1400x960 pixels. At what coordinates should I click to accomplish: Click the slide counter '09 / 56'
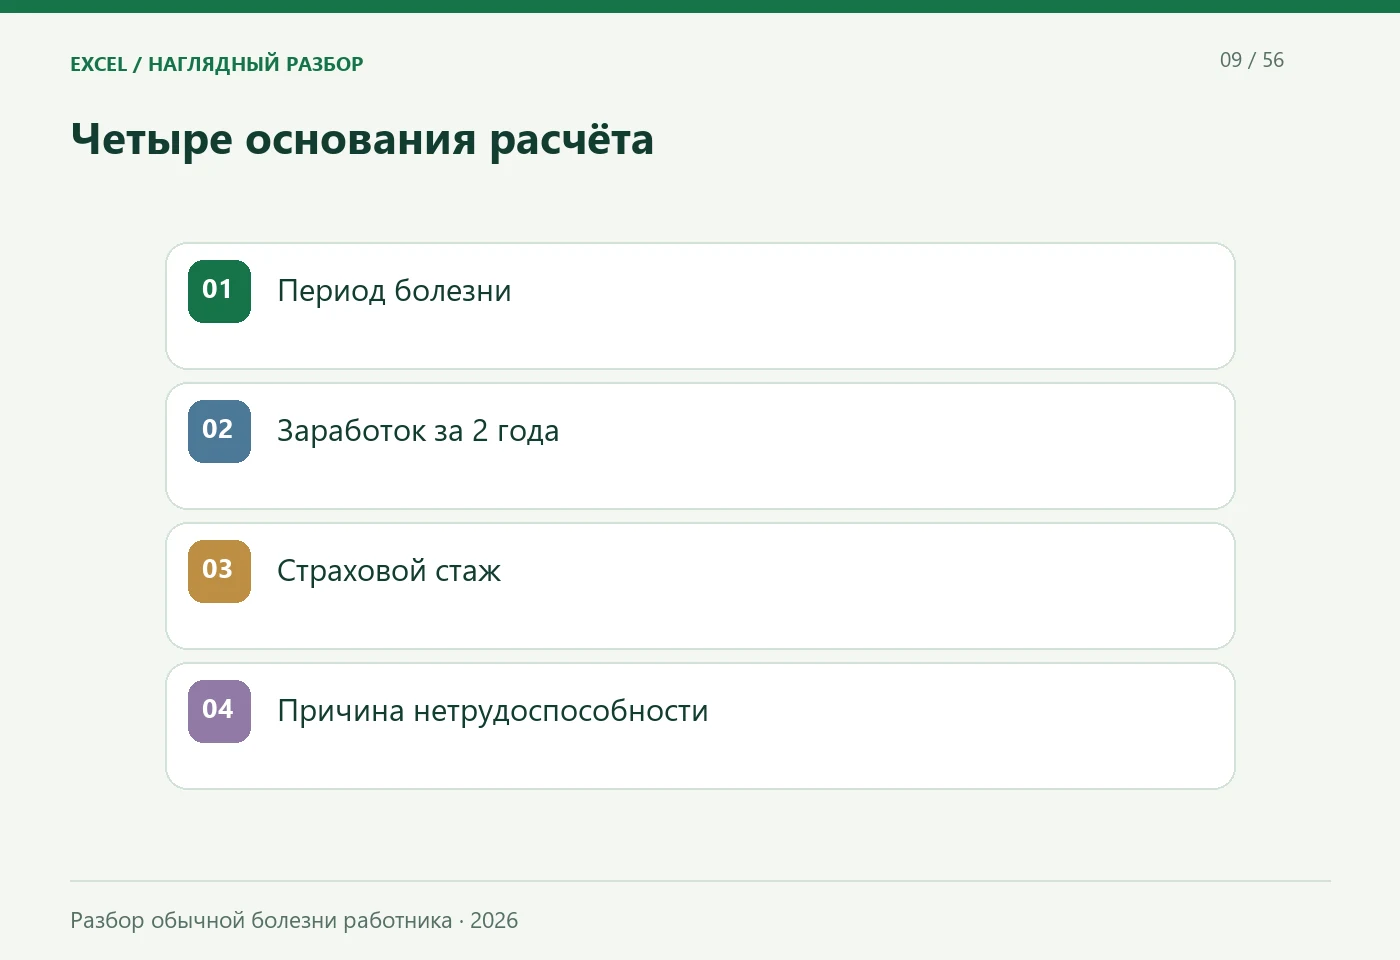(1252, 60)
